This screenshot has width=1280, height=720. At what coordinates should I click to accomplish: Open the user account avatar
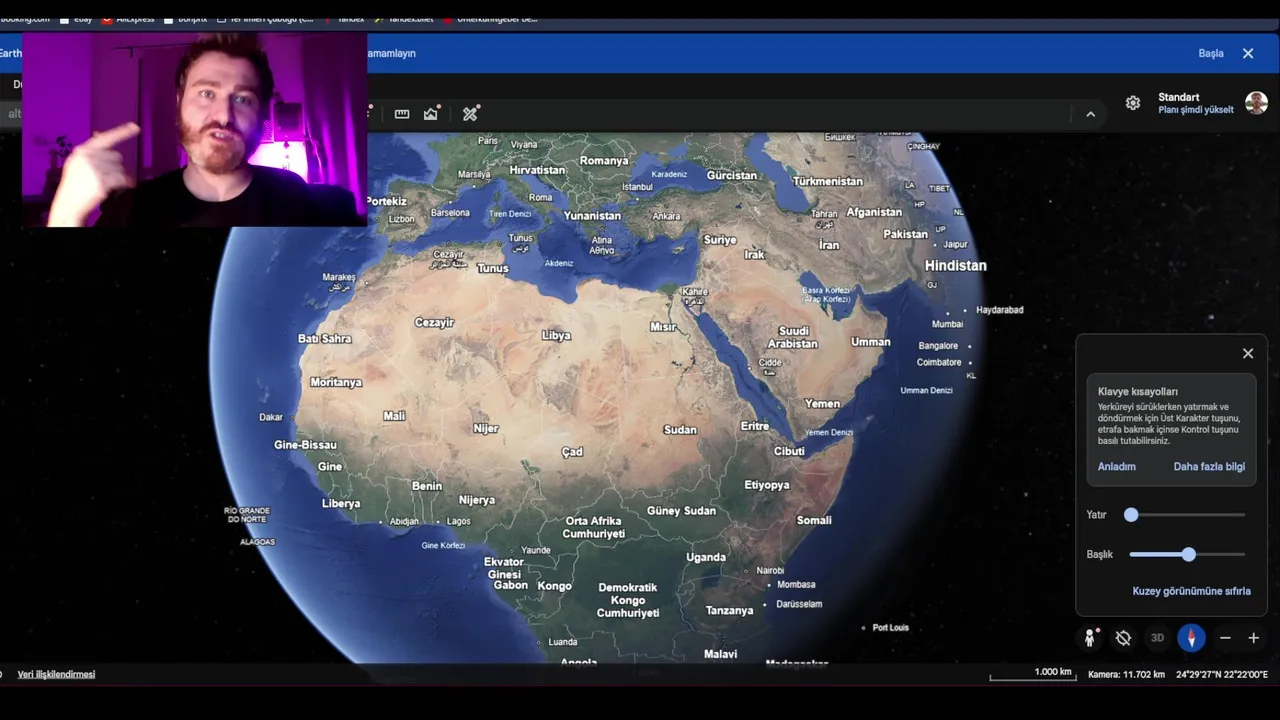(x=1257, y=103)
